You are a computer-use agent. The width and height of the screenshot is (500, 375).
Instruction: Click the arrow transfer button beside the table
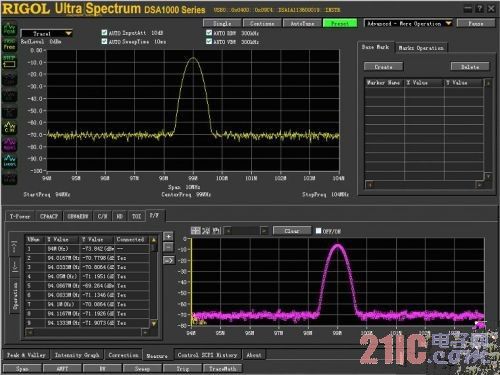point(169,260)
